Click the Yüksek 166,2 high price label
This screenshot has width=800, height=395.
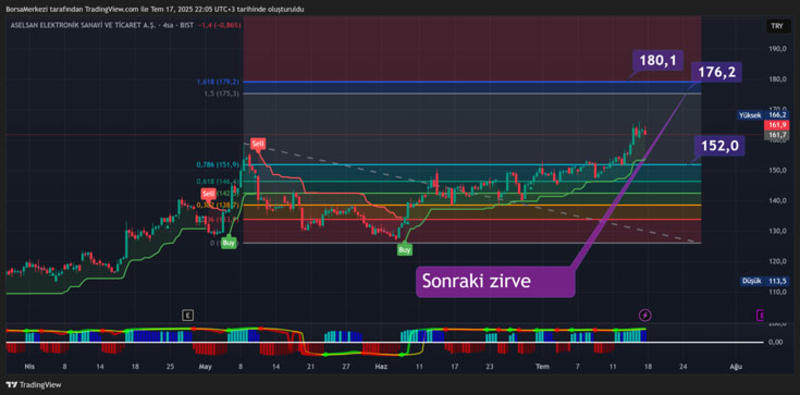762,115
